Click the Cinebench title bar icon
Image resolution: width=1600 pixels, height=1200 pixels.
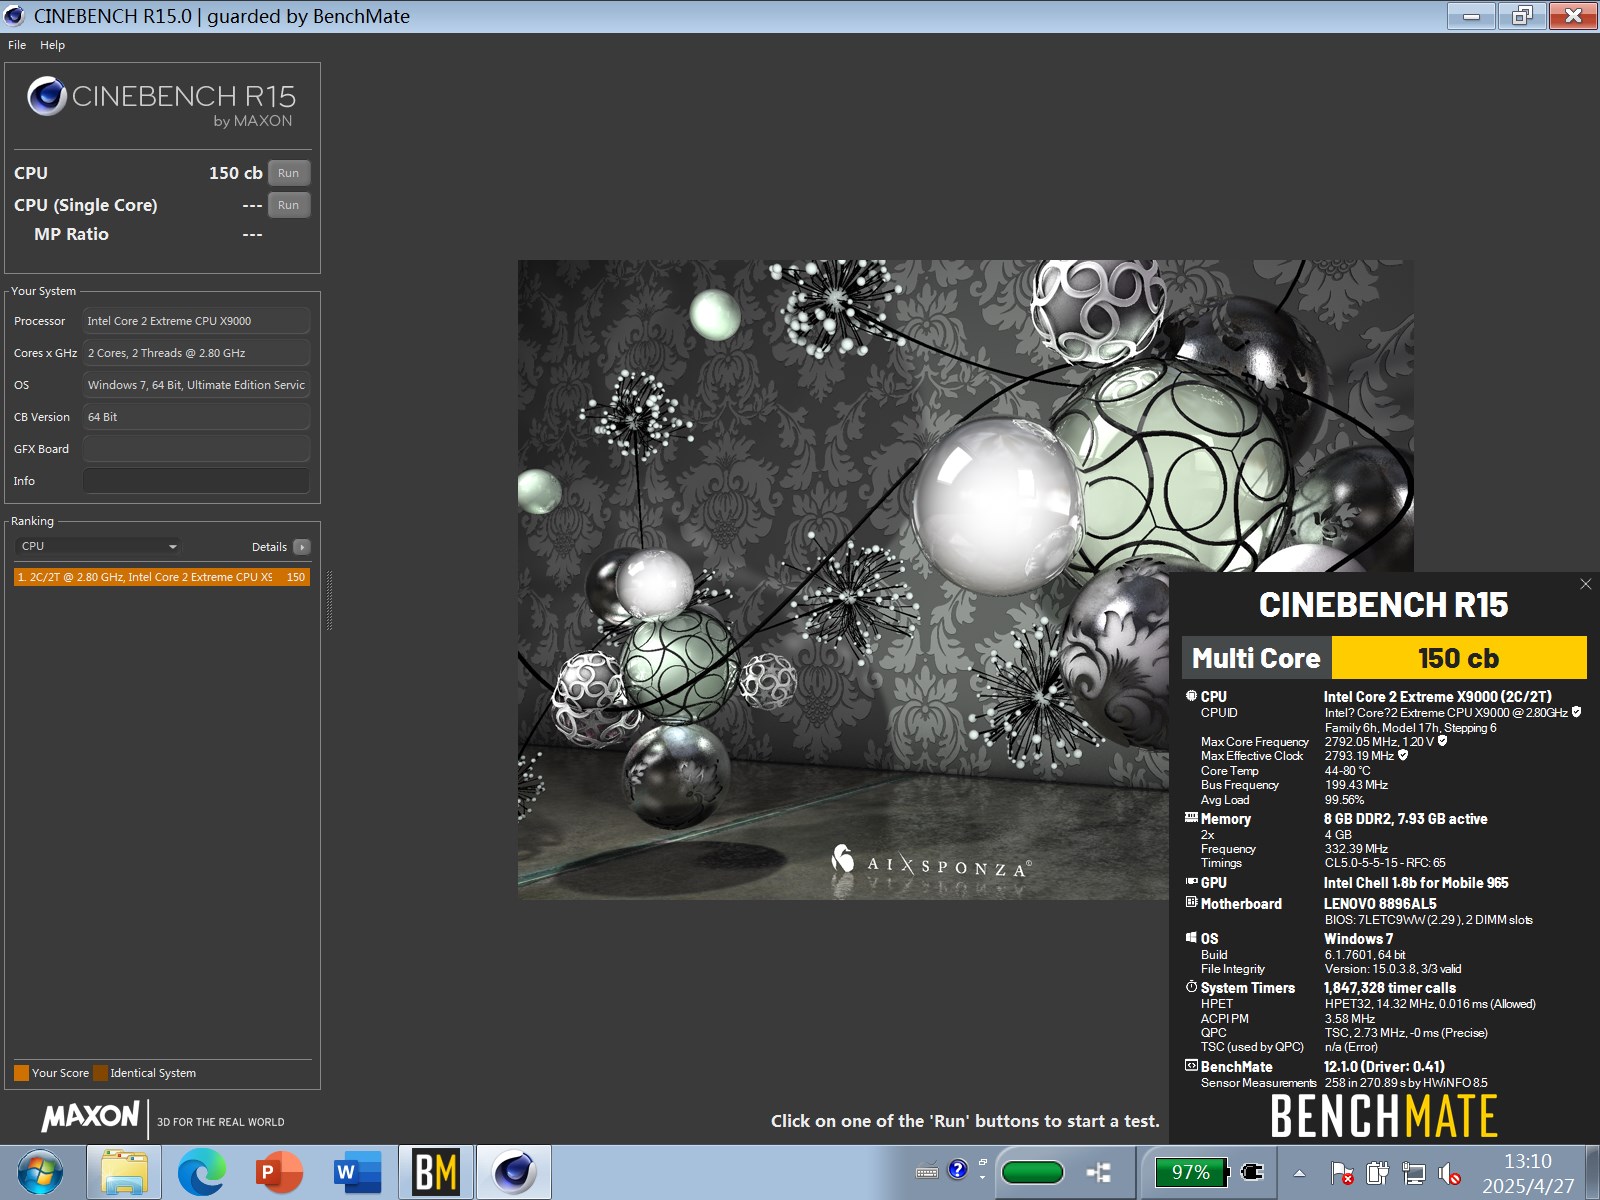14,16
